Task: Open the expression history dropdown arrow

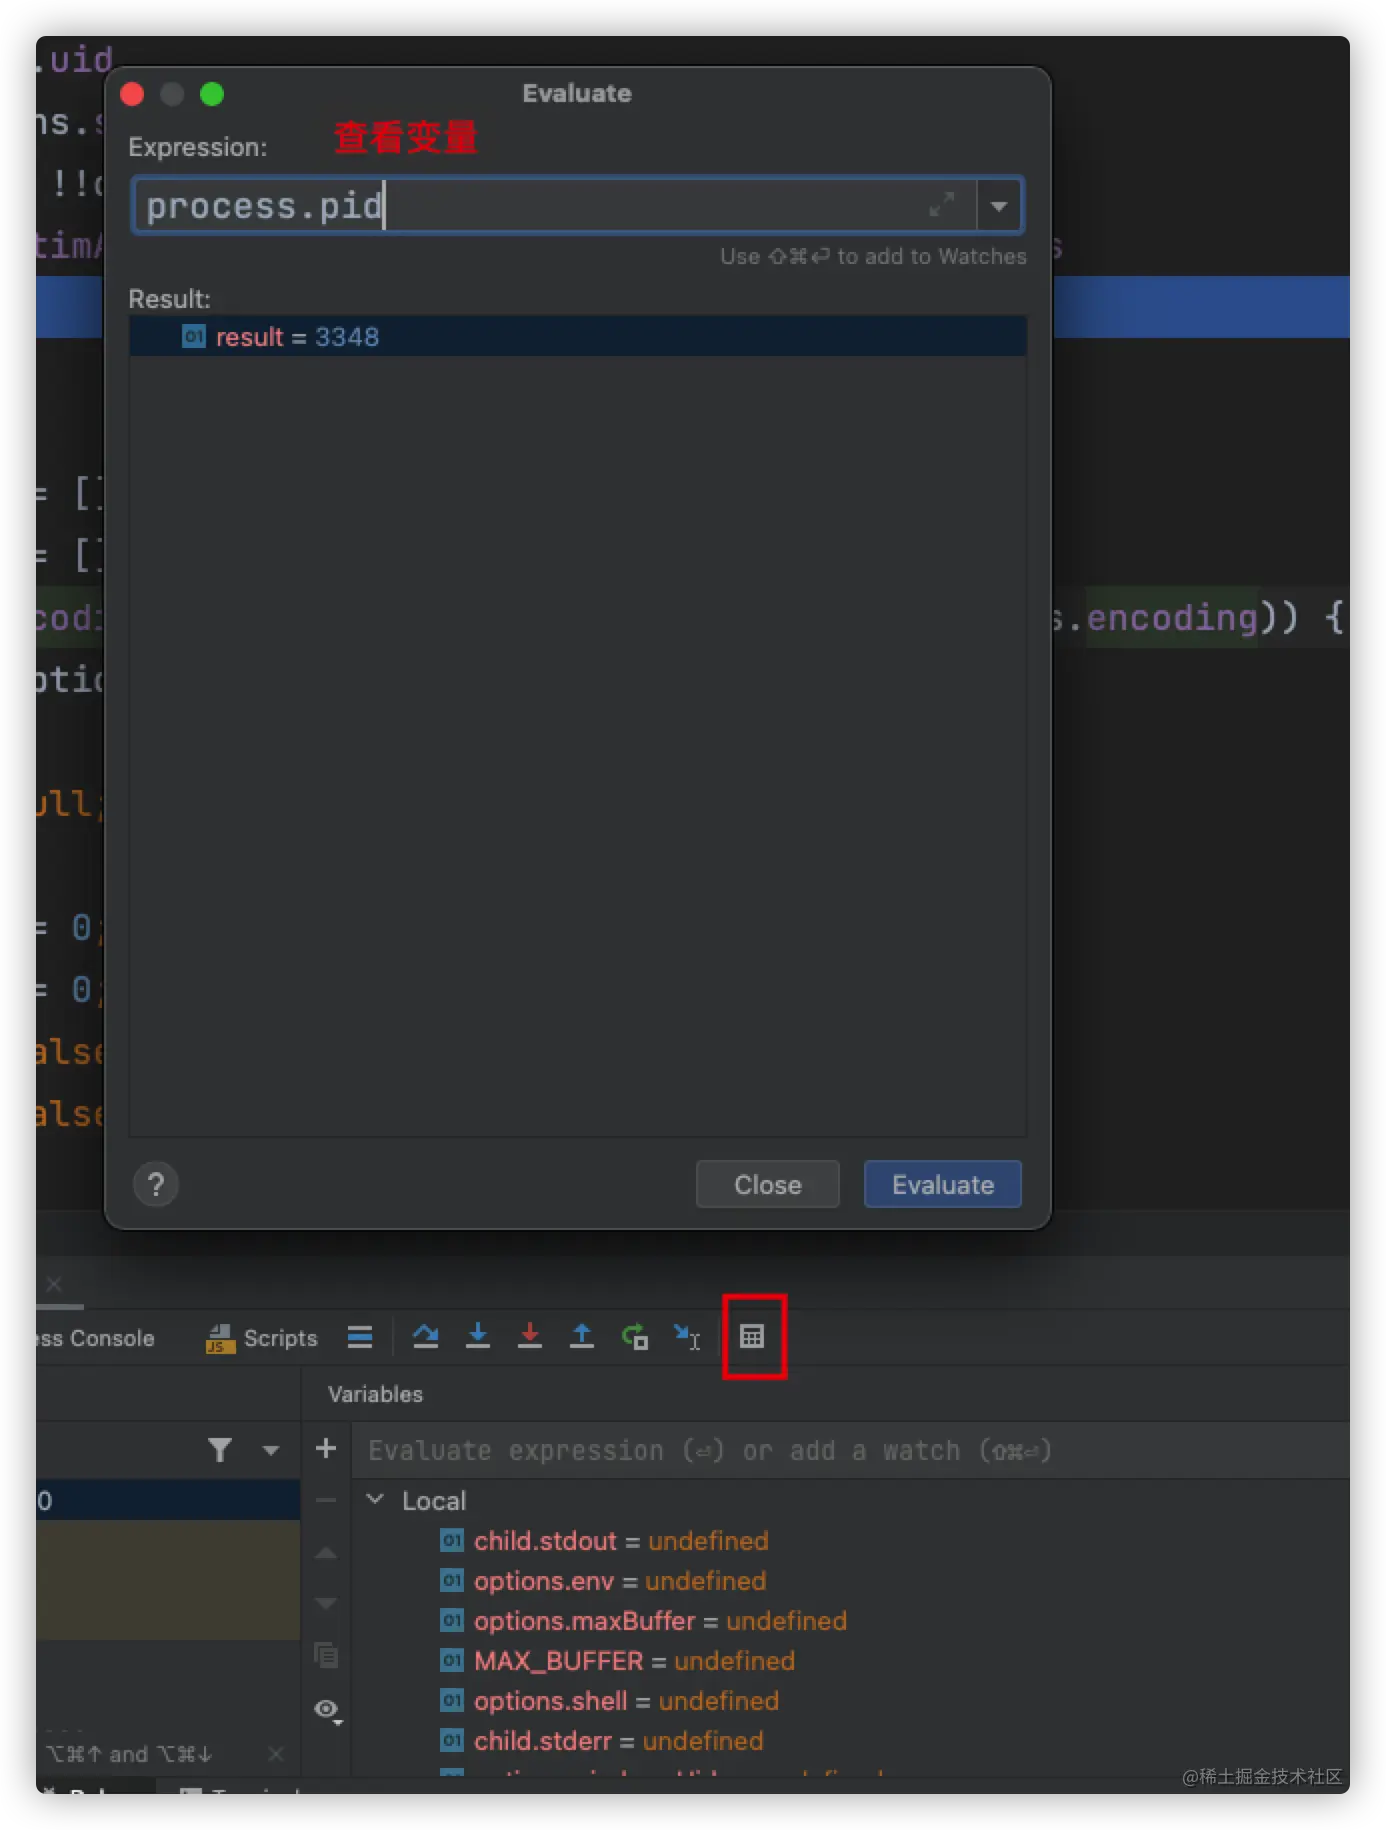Action: [999, 206]
